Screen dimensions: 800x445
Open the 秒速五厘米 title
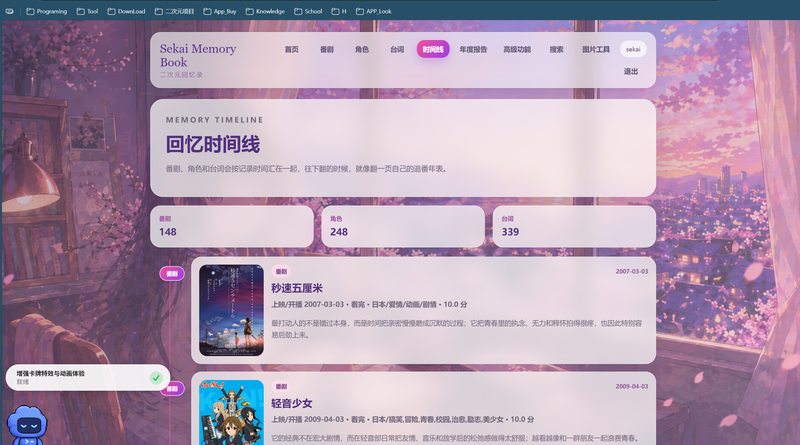297,288
